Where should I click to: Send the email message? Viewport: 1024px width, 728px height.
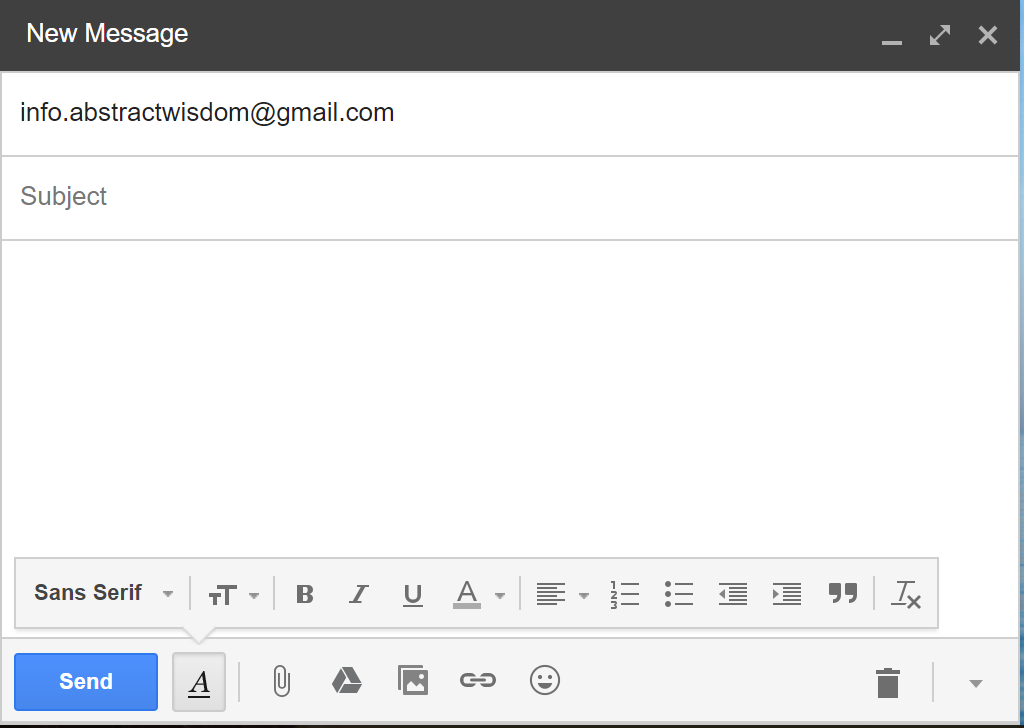tap(86, 682)
